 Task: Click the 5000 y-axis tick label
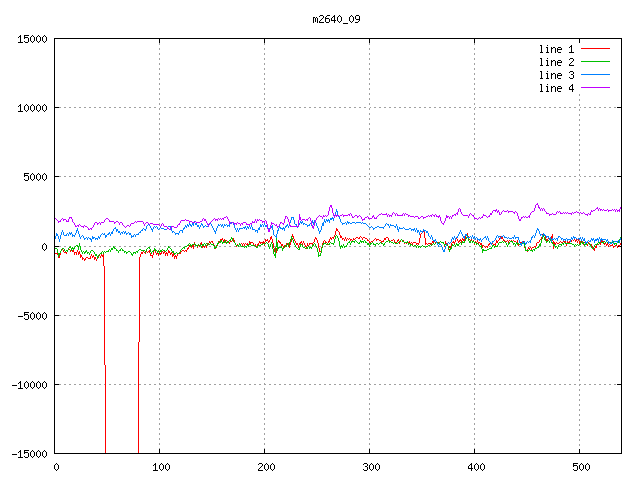(x=34, y=177)
